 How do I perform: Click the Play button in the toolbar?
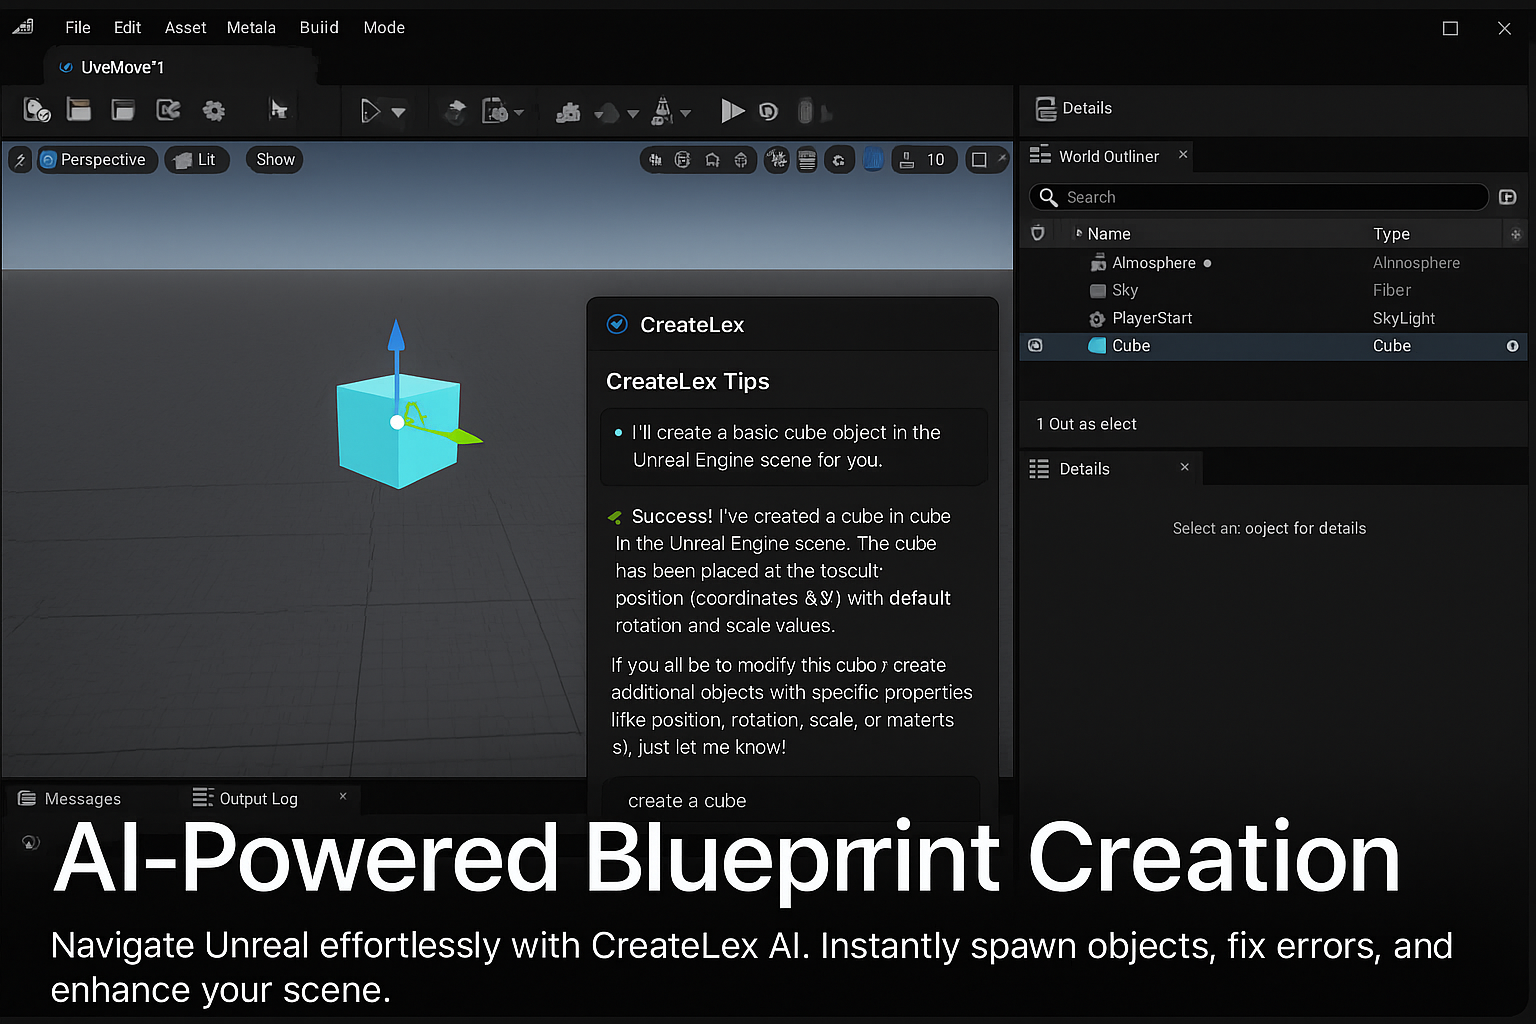click(x=732, y=111)
